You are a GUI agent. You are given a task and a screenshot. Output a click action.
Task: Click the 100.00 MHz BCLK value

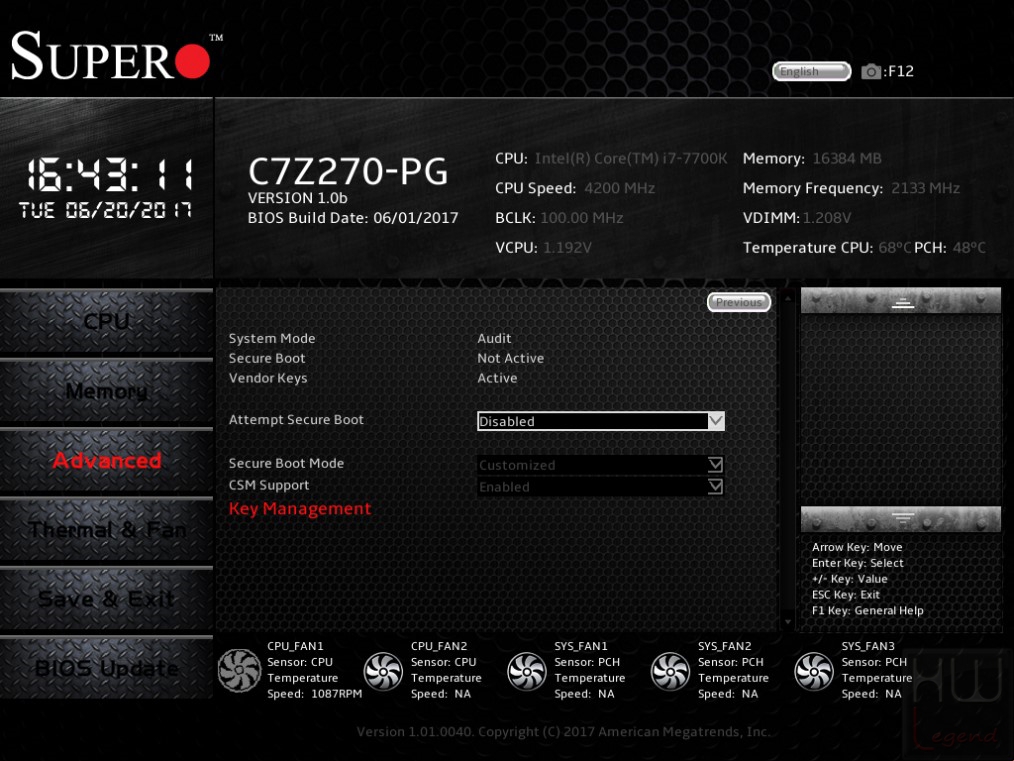tap(581, 218)
